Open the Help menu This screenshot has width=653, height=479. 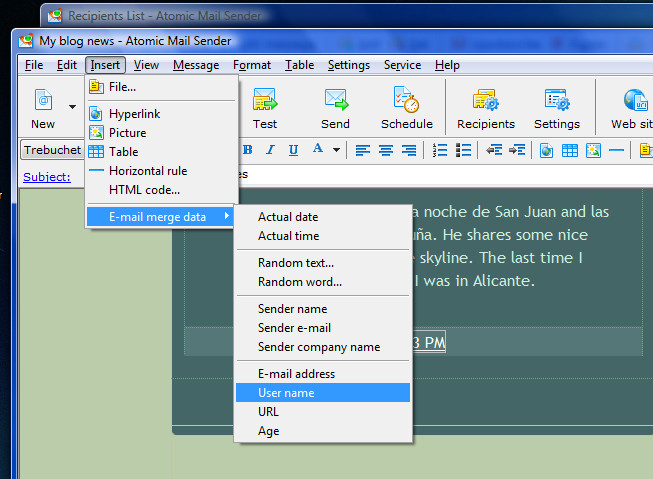447,65
